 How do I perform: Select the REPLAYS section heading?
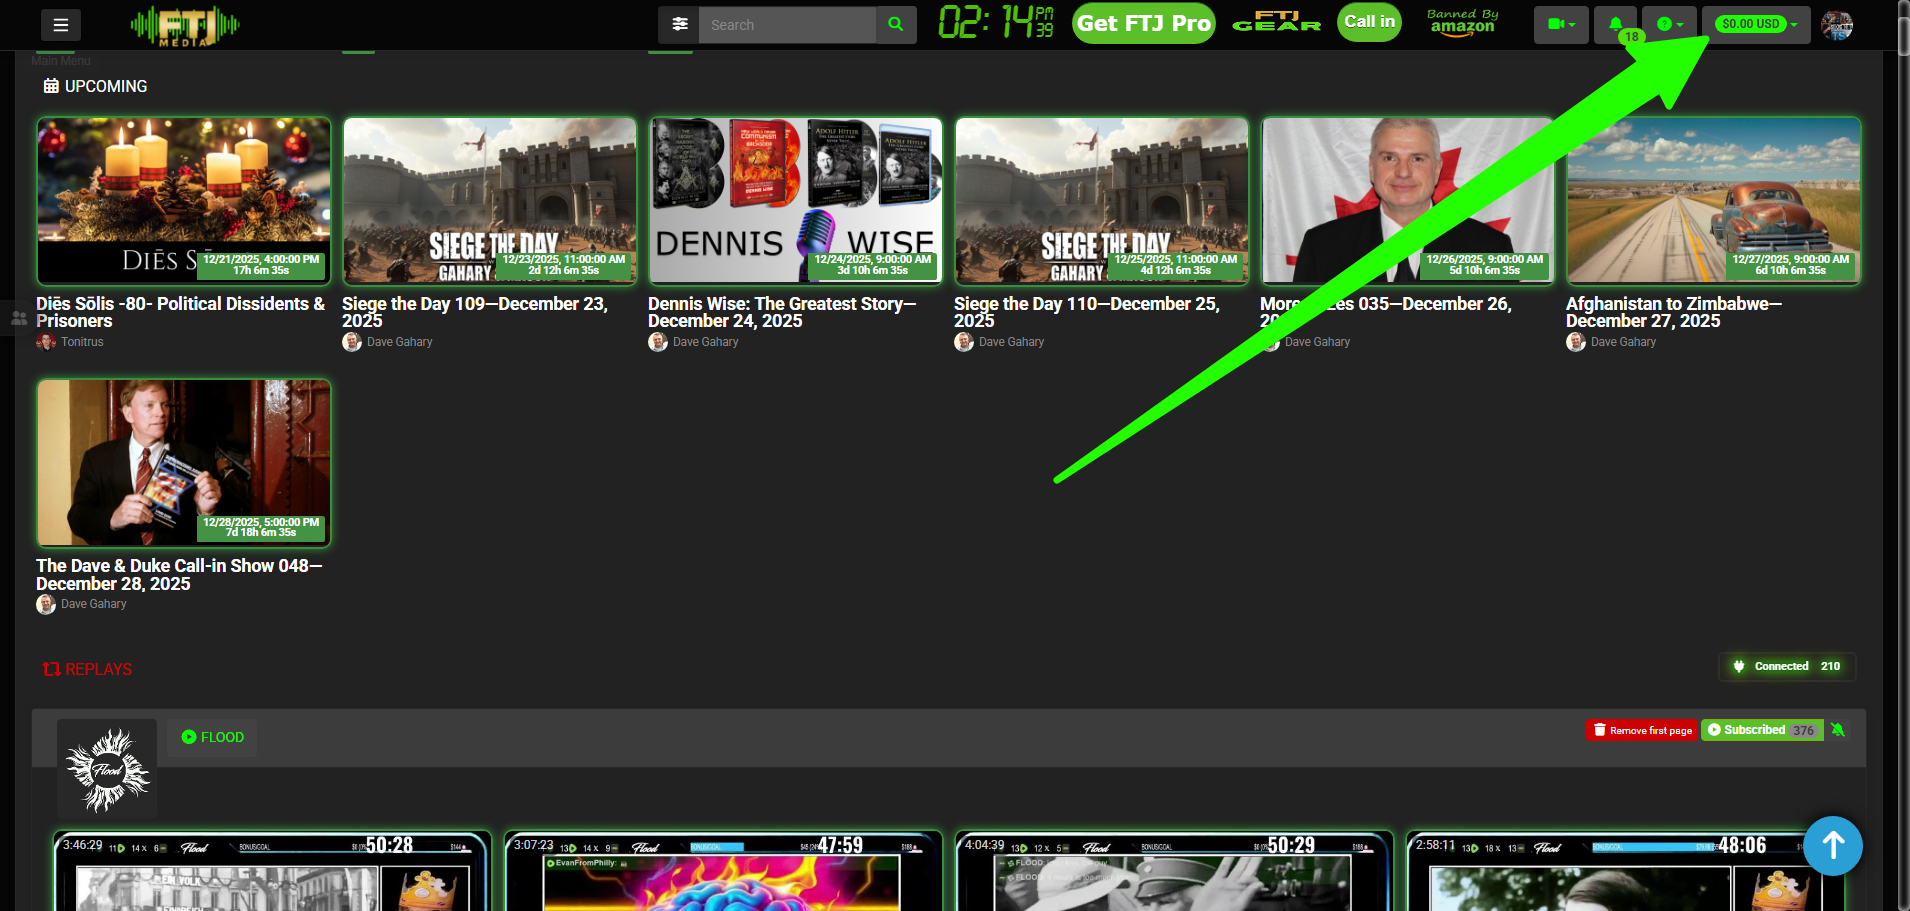(x=88, y=669)
